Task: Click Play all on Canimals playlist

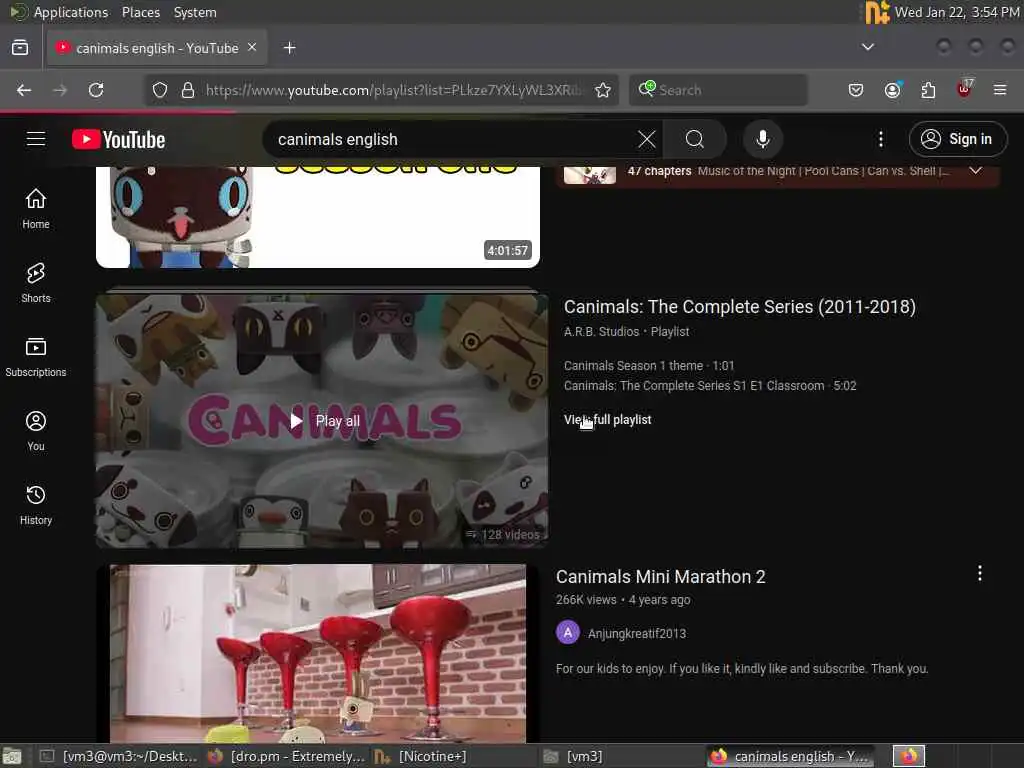Action: 325,421
